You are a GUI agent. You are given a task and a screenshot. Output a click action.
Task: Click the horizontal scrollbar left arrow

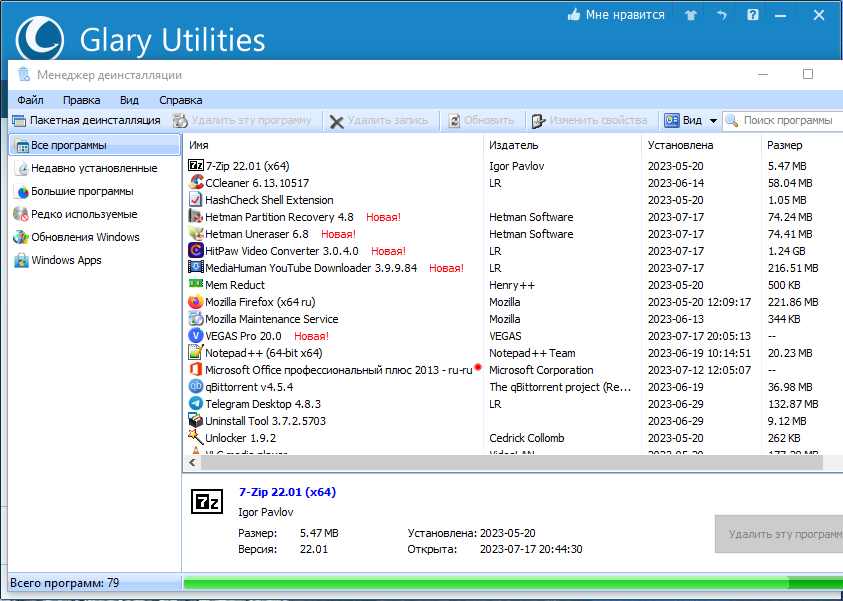click(x=192, y=462)
